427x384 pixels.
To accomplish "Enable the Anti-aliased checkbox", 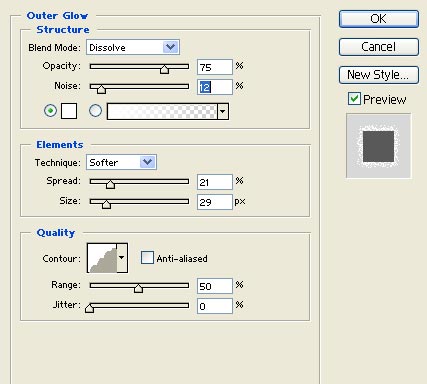I will (147, 258).
